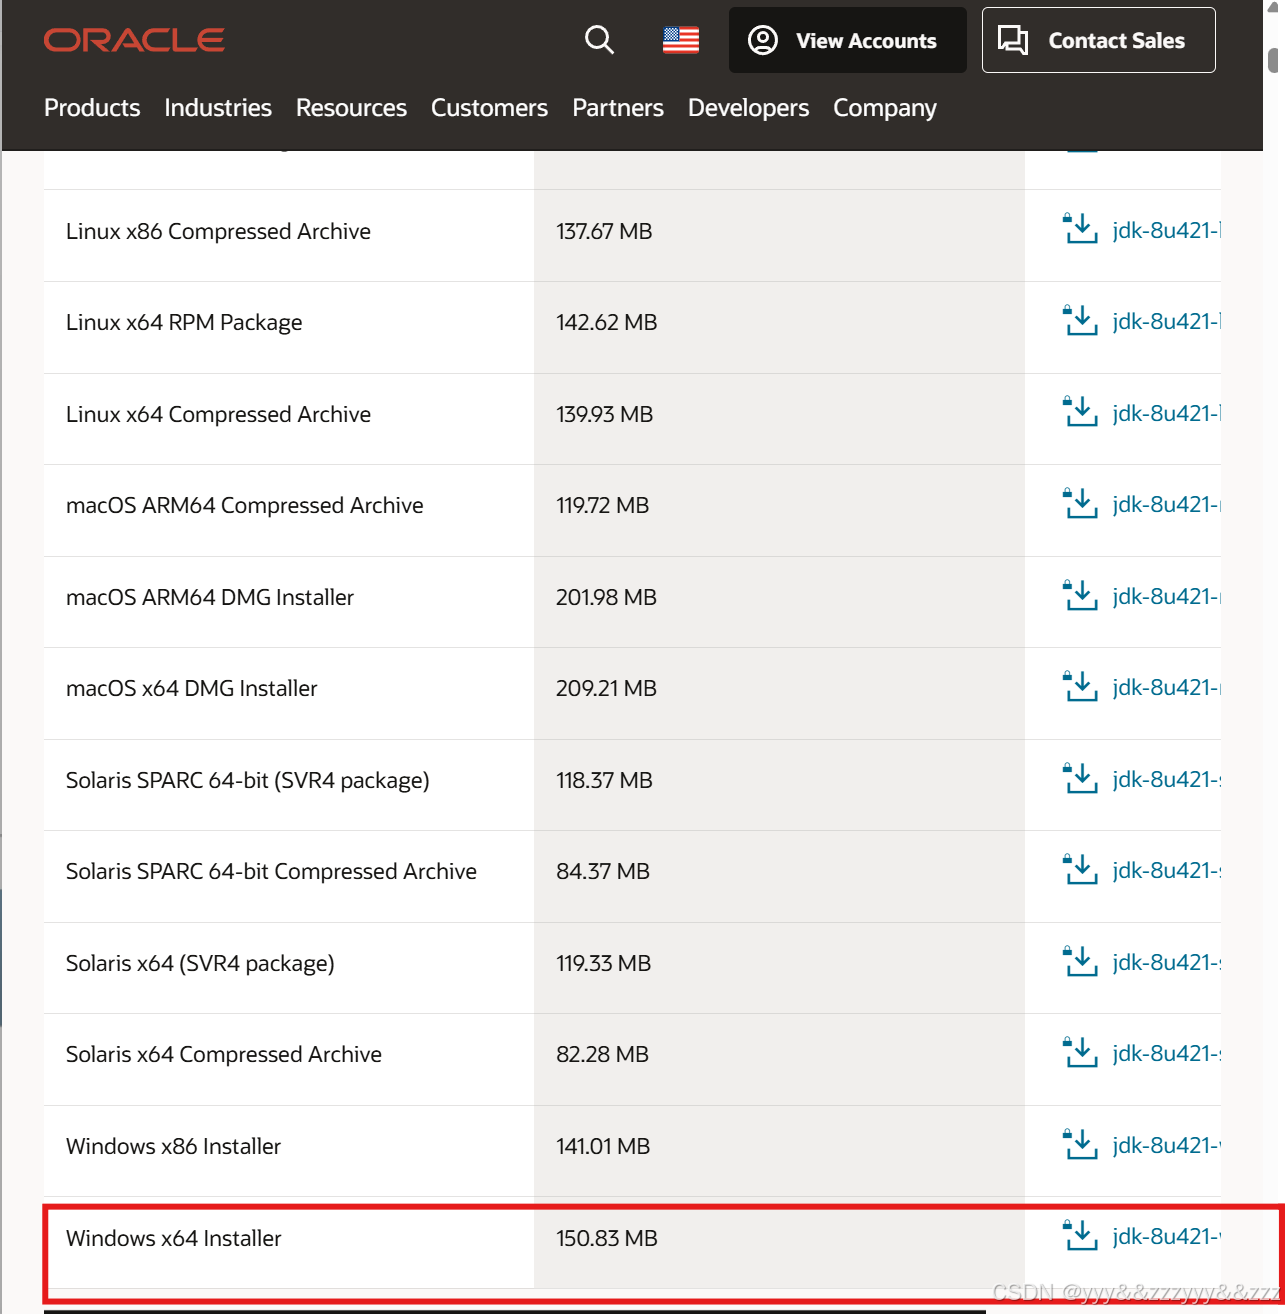Click download icon for Windows x86 Installer

point(1080,1145)
